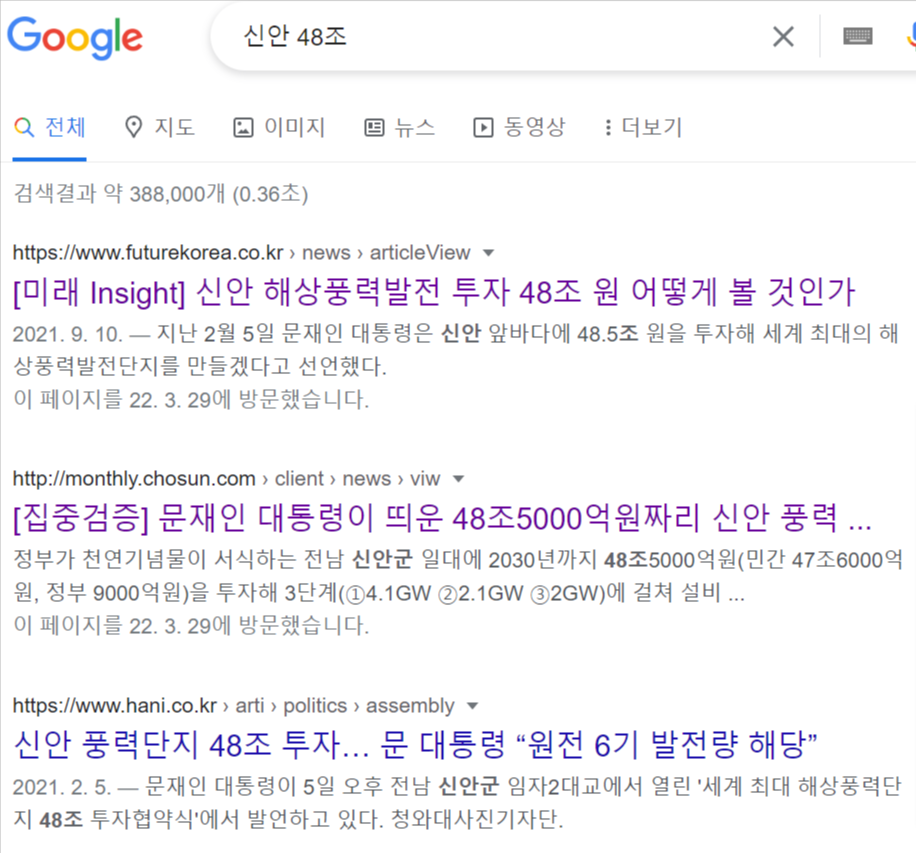Expand hani.co.kr result options arrow
Image resolution: width=916 pixels, height=853 pixels.
[x=473, y=706]
